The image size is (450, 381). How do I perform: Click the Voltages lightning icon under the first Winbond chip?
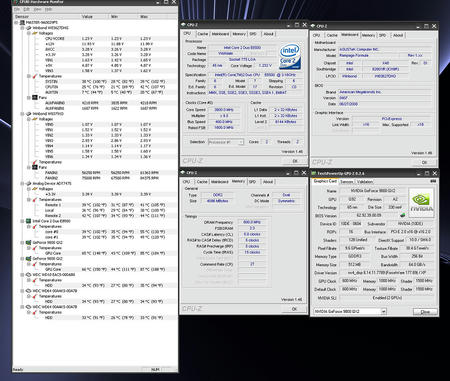(35, 33)
